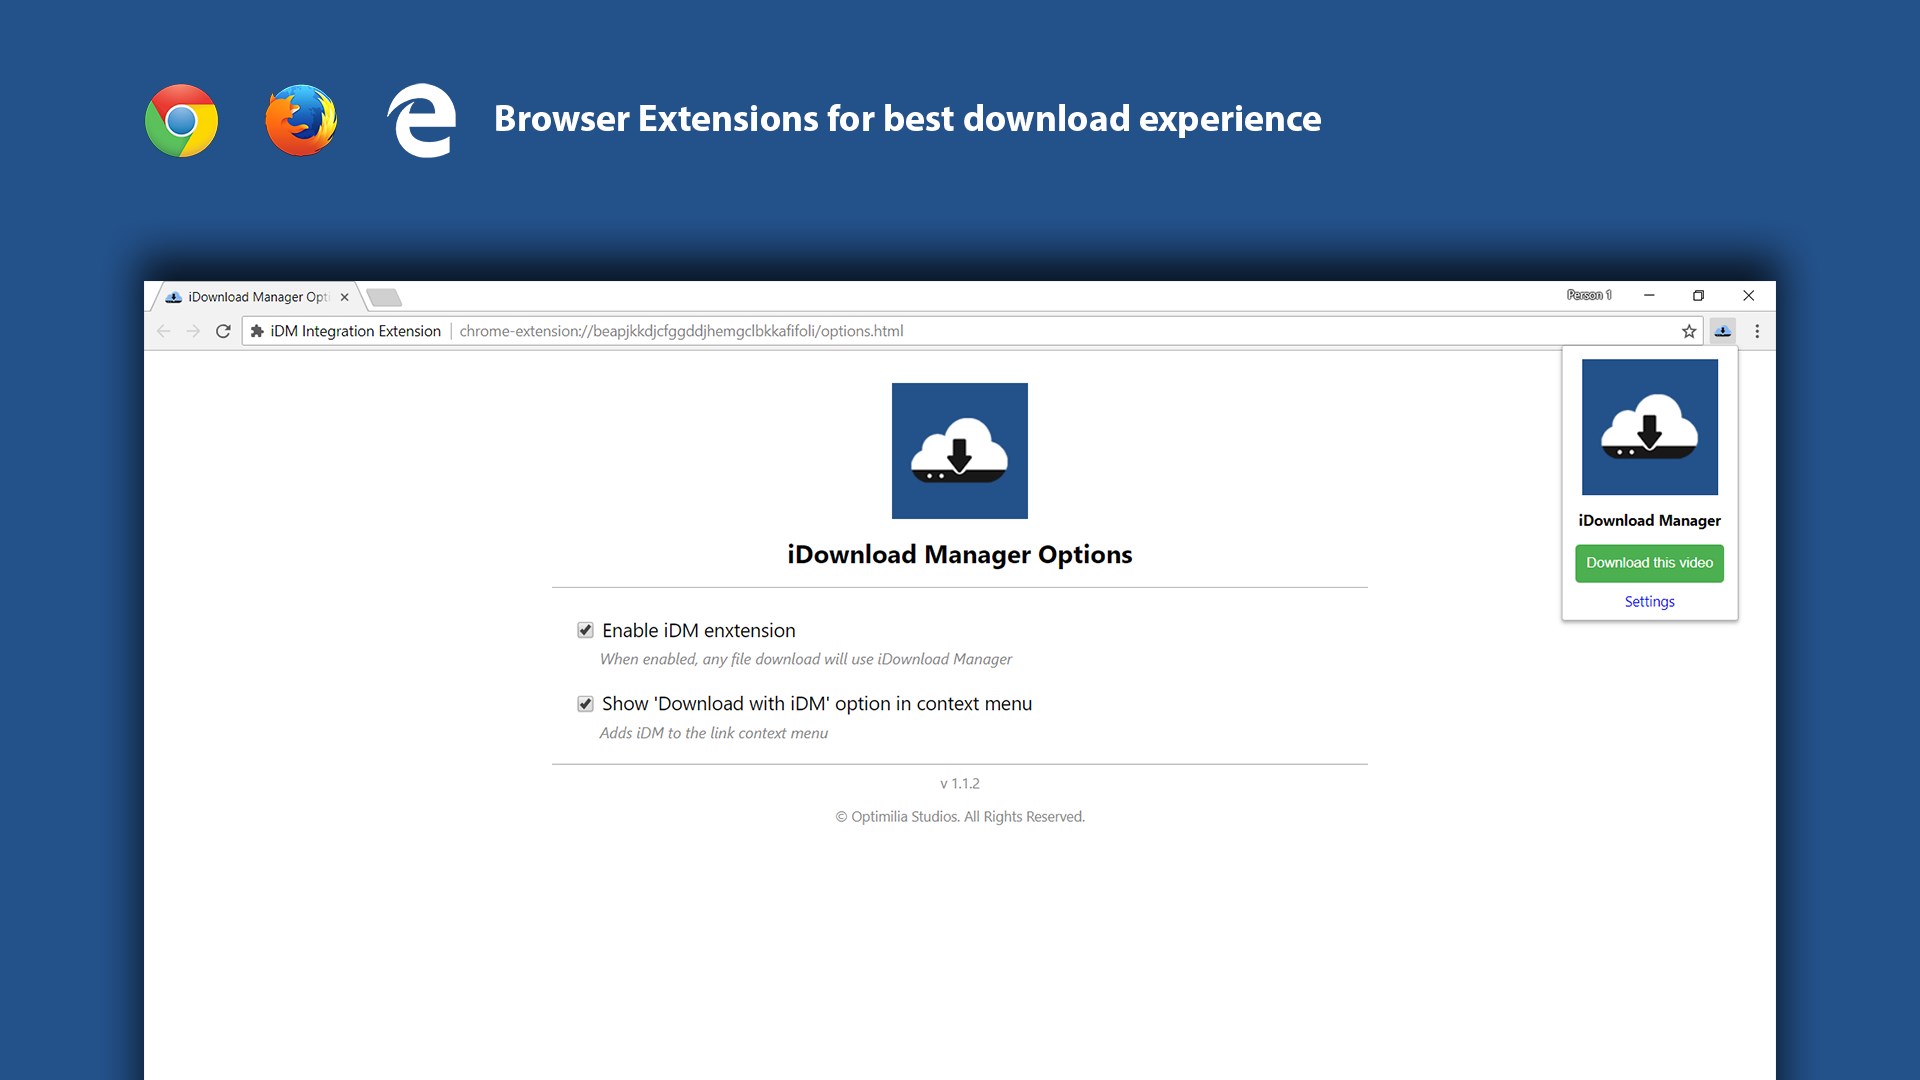Click the Microsoft Edge logo icon

(421, 121)
